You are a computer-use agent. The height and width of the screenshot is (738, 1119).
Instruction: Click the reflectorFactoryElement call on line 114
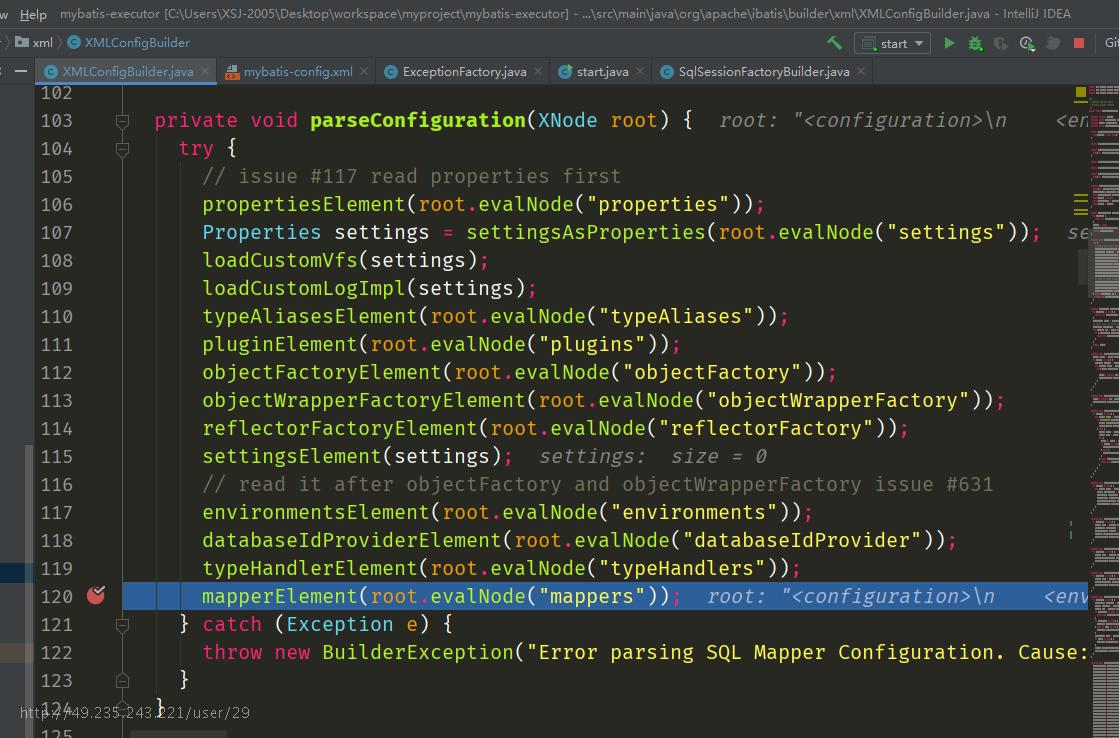(x=340, y=428)
